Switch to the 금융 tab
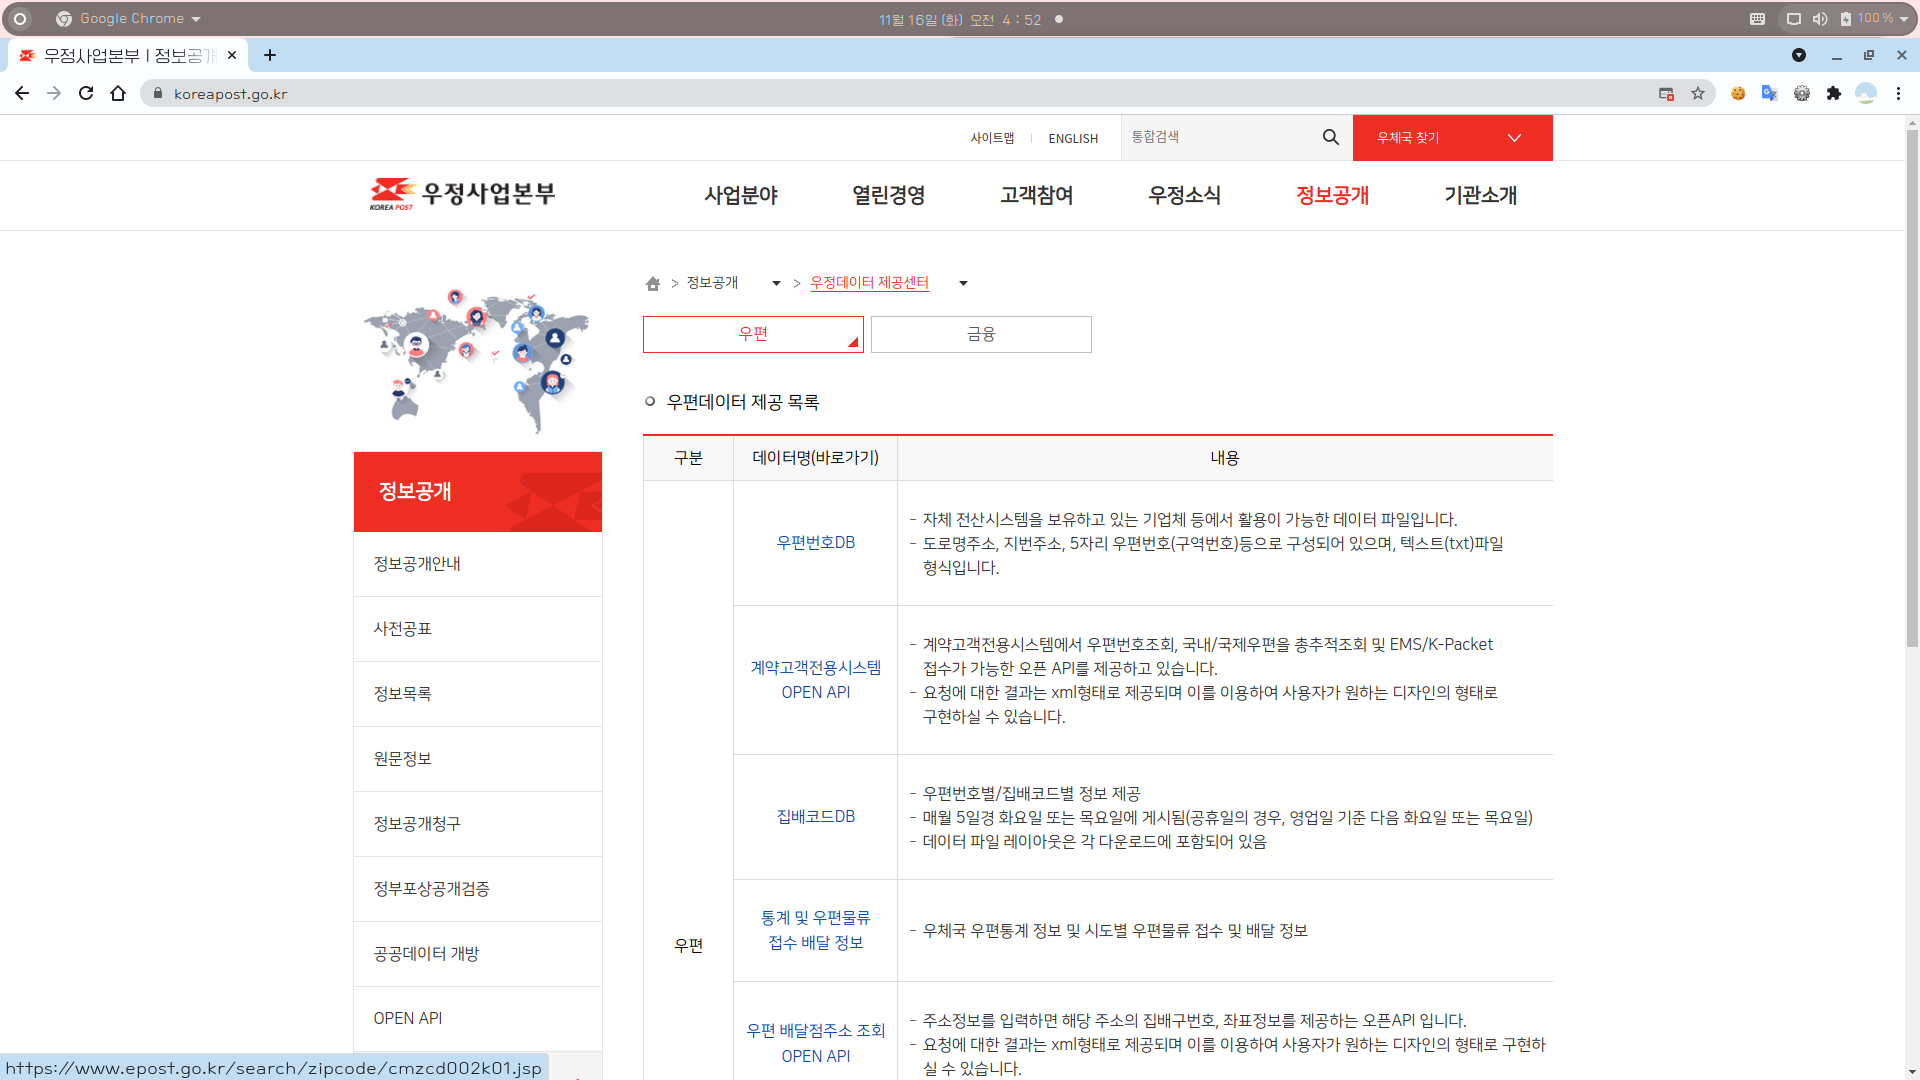This screenshot has height=1080, width=1920. pos(980,334)
